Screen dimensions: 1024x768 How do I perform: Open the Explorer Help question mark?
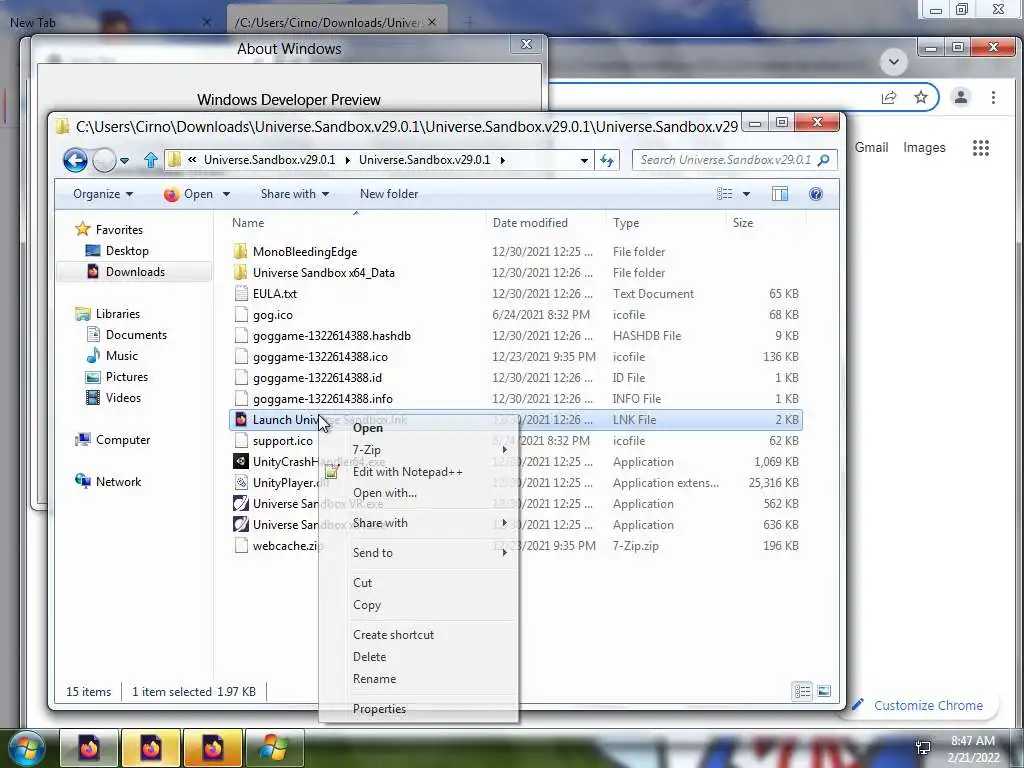coord(816,194)
